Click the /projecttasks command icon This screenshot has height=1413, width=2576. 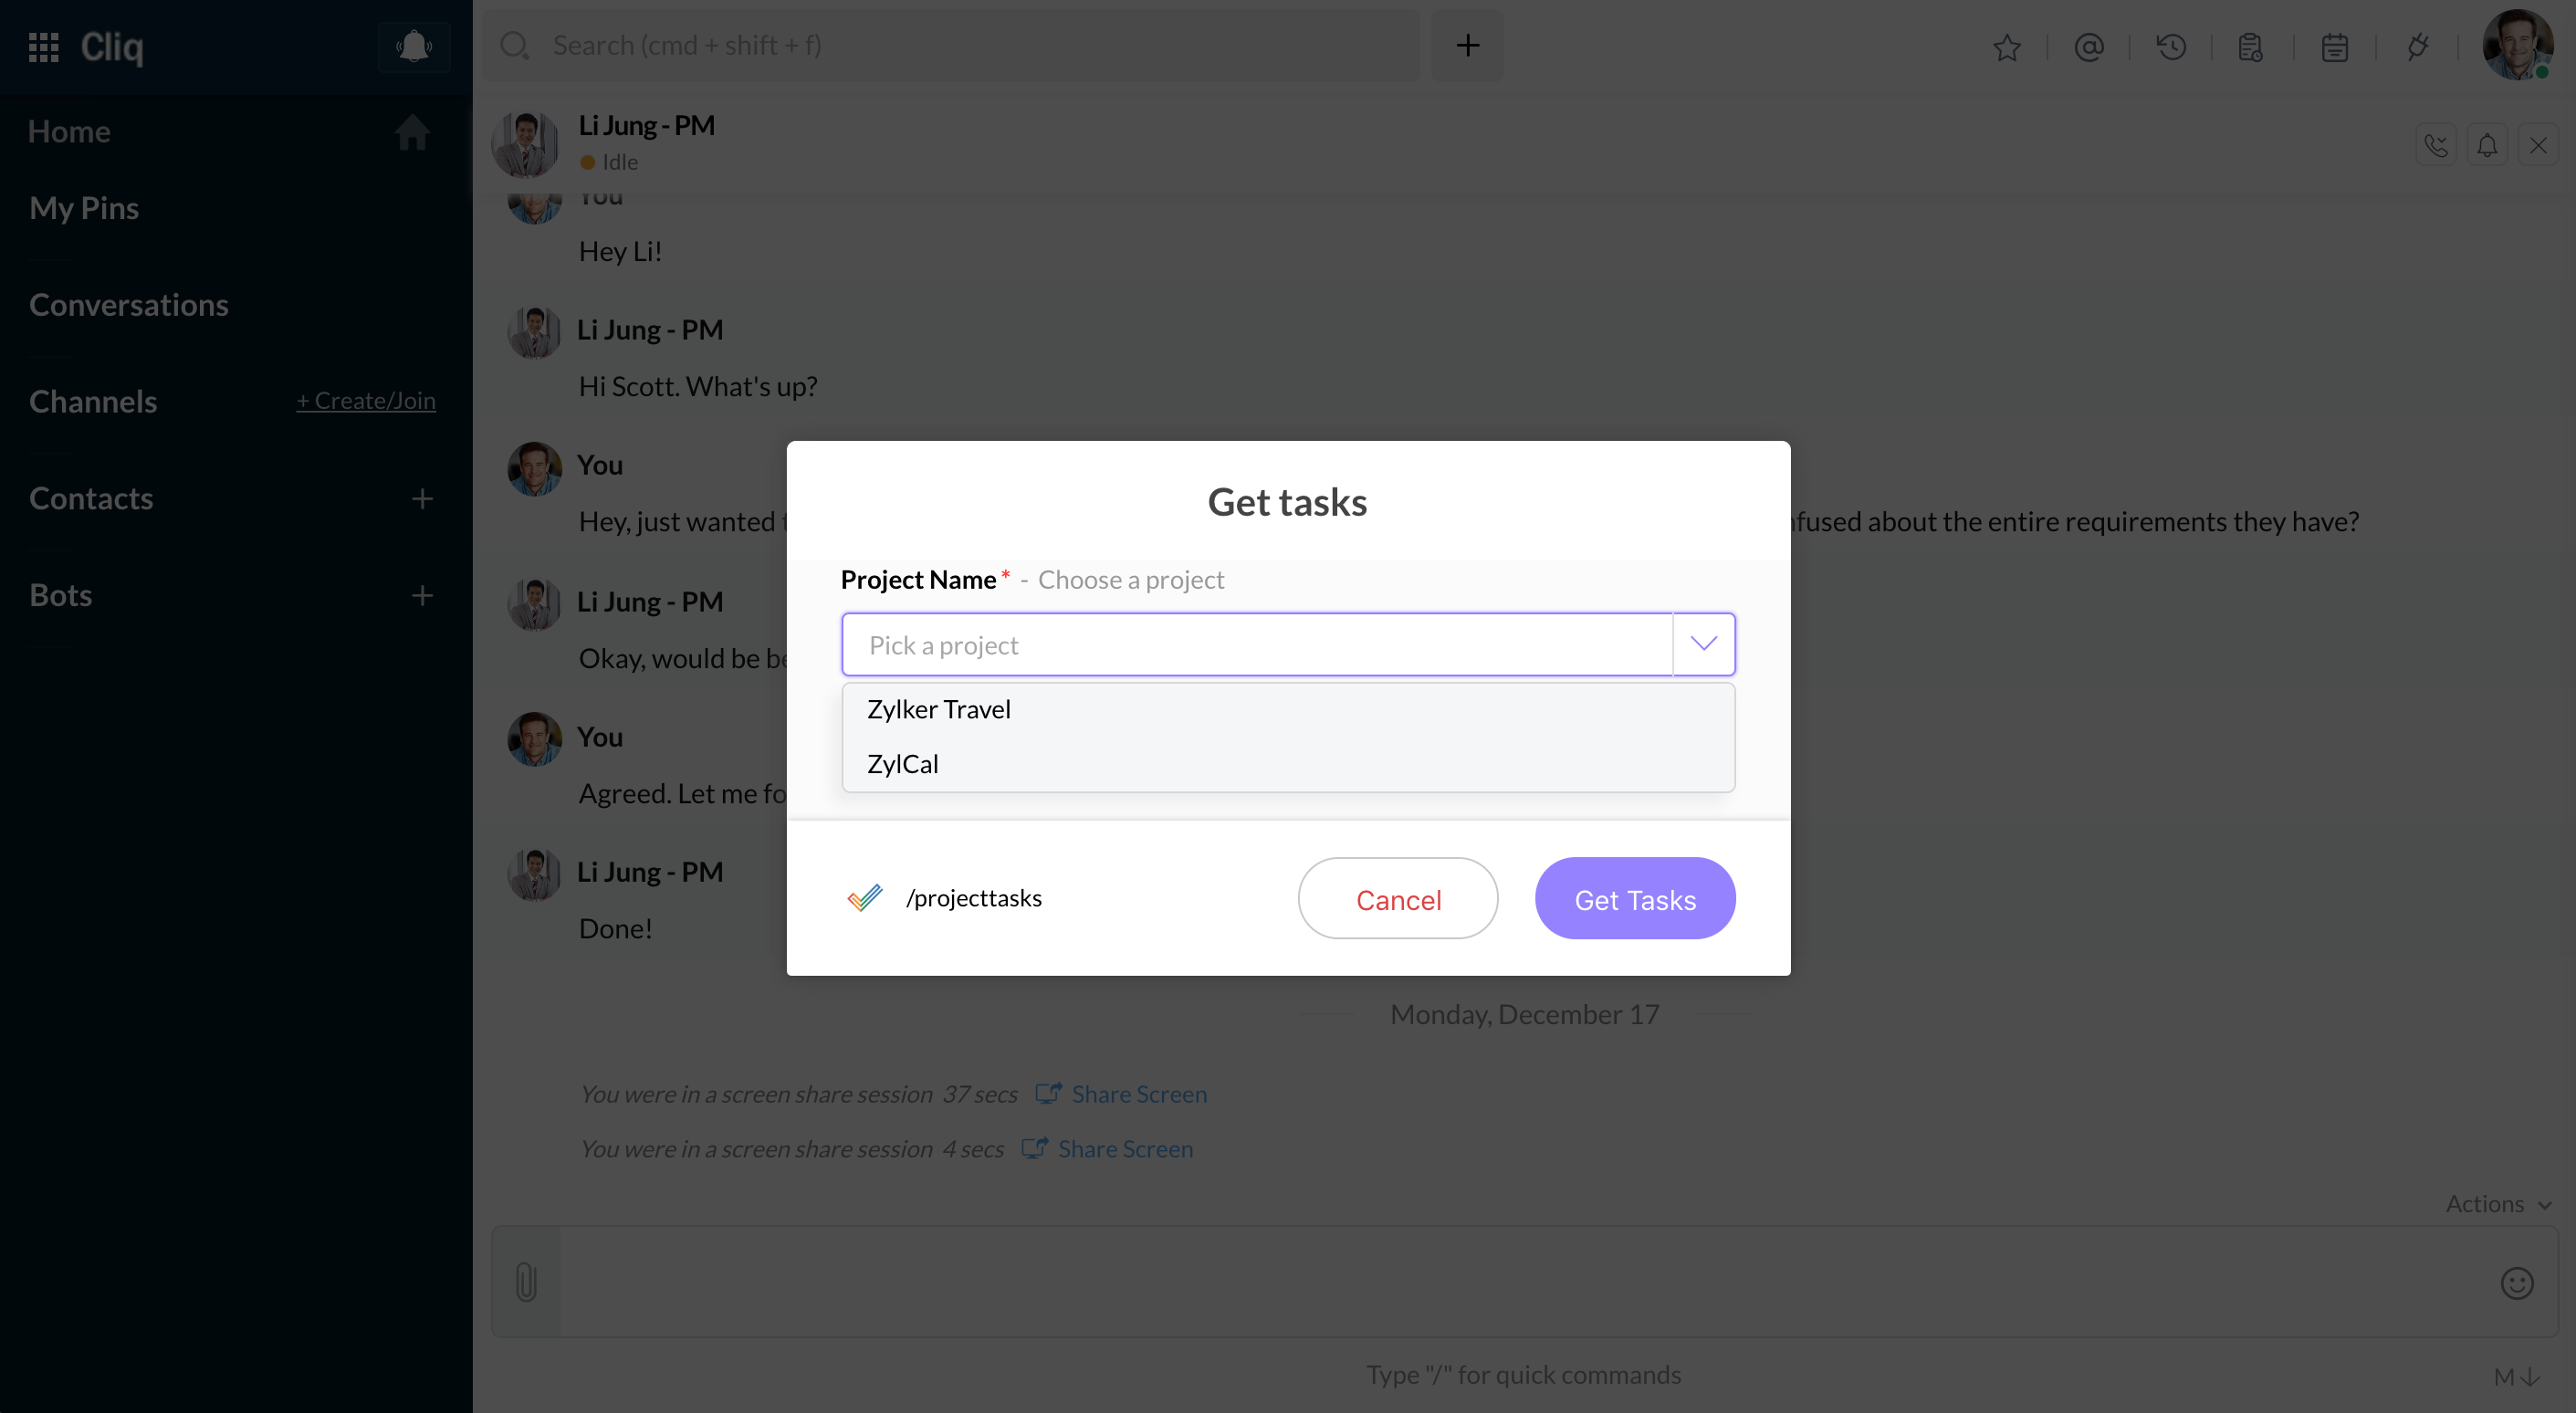point(864,898)
